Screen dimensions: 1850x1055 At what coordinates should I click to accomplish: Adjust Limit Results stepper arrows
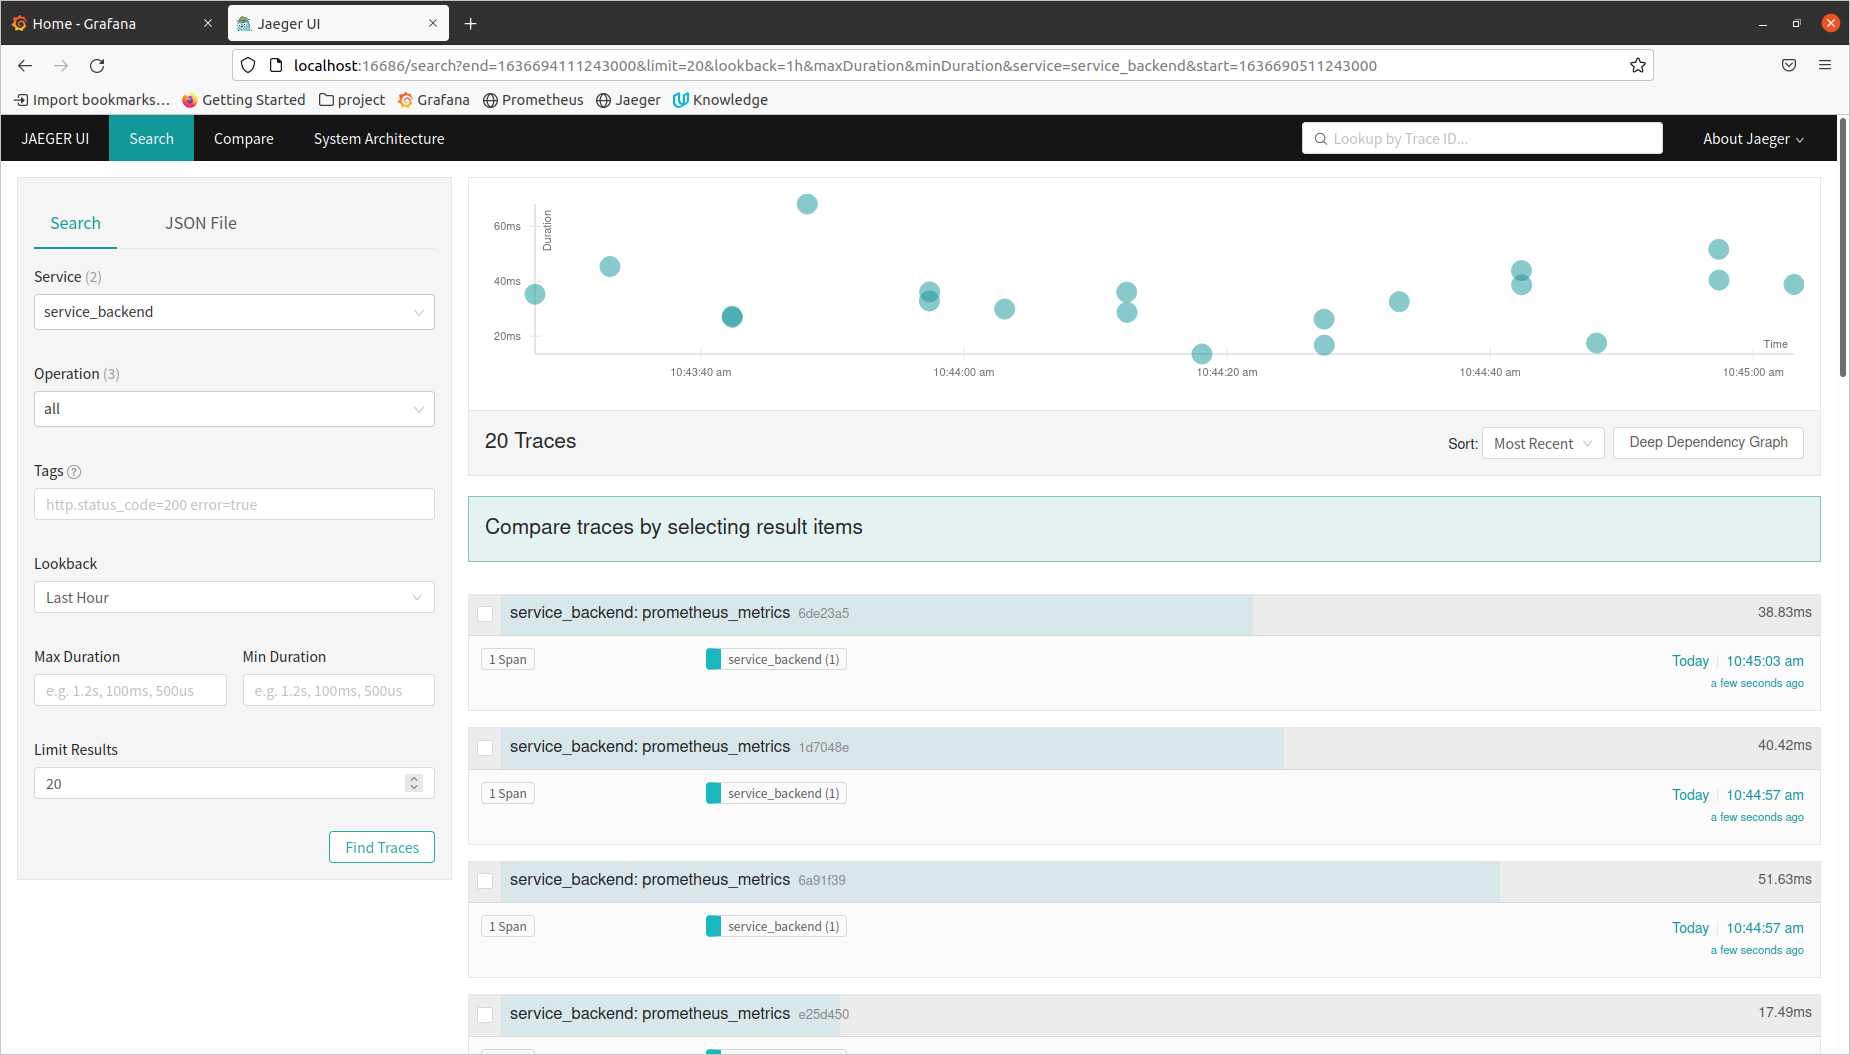point(414,783)
